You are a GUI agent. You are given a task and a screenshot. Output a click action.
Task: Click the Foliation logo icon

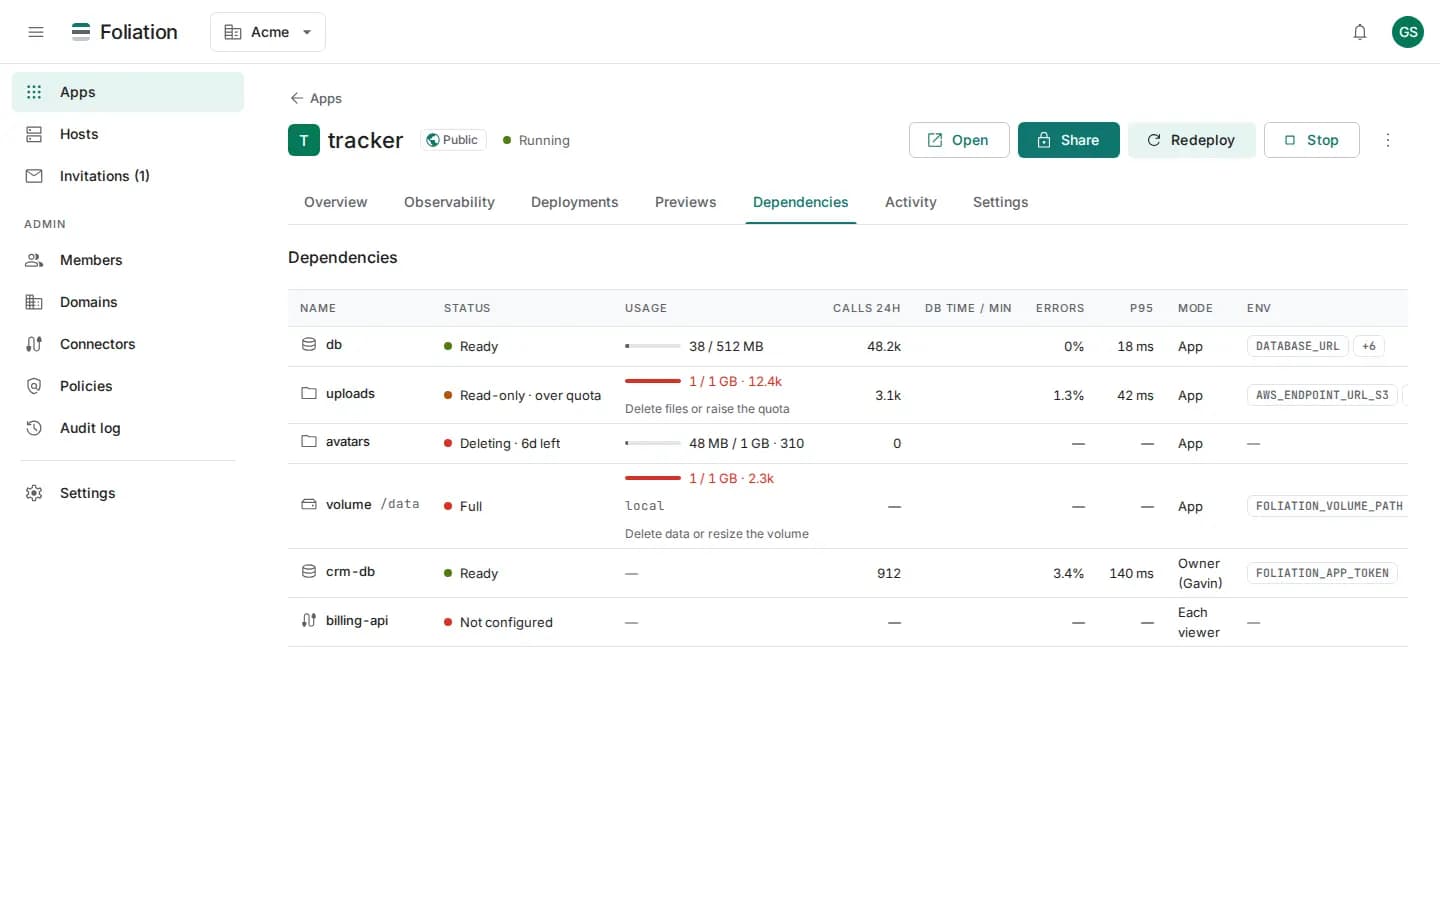tap(81, 32)
